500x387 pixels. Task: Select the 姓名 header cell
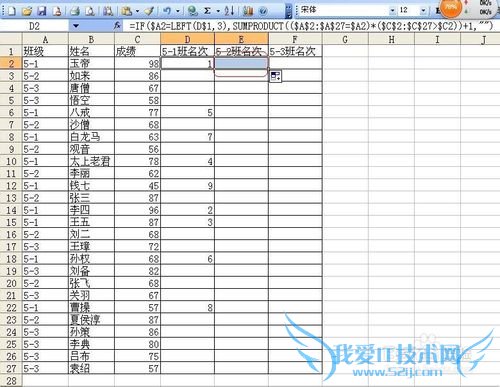click(91, 51)
